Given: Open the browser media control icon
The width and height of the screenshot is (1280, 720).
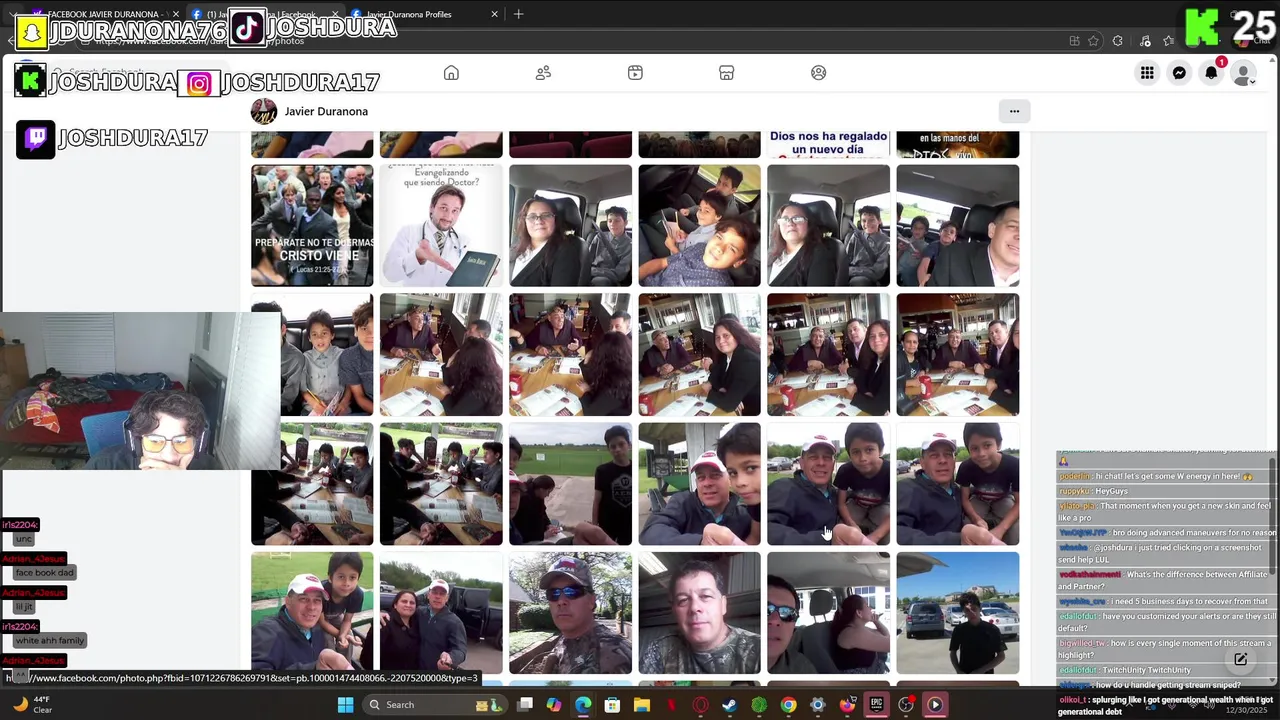Looking at the screenshot, I should coord(1145,41).
